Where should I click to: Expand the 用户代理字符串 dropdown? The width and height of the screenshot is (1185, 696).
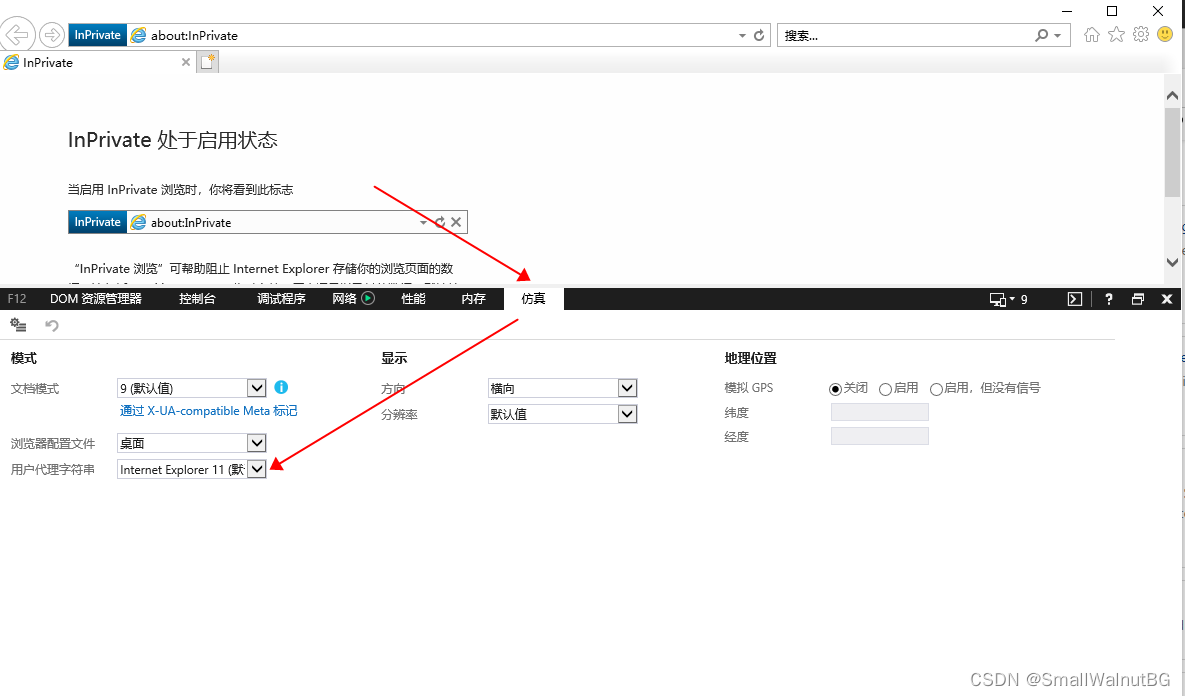coord(257,469)
